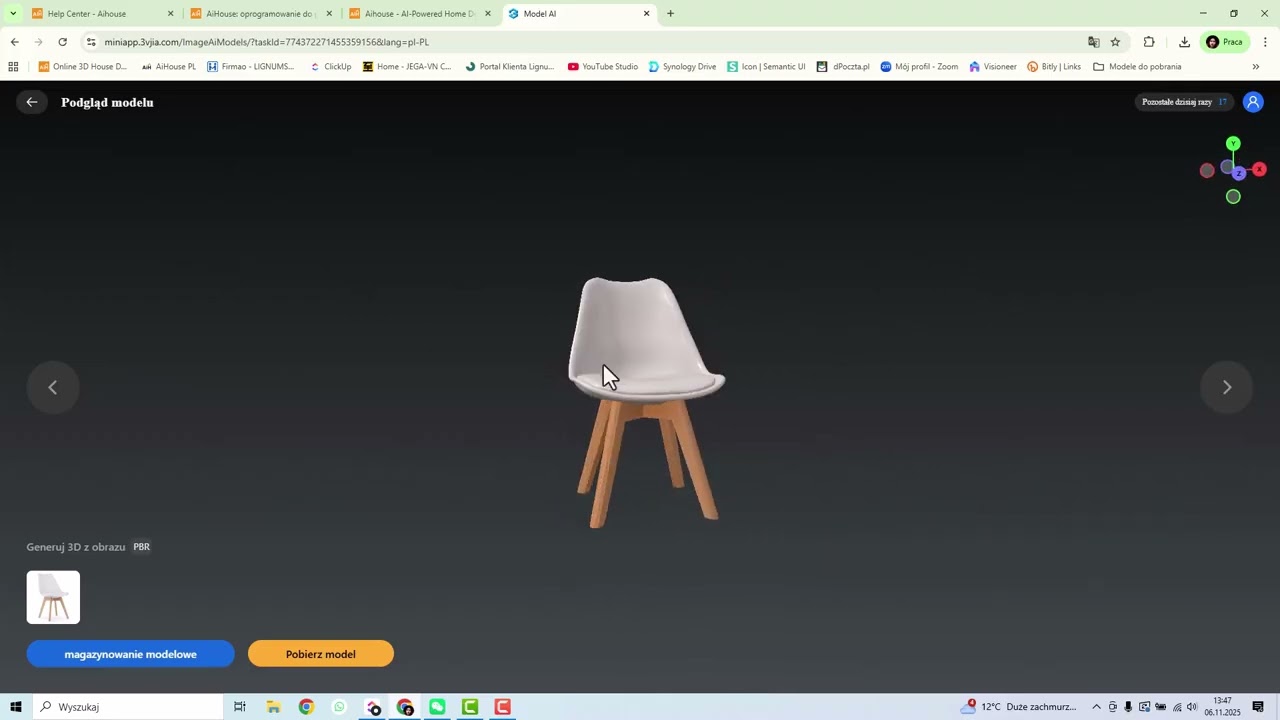Expand the Modele do pobrania bookmark folder
Screen dimensions: 1280x720
[x=1137, y=67]
